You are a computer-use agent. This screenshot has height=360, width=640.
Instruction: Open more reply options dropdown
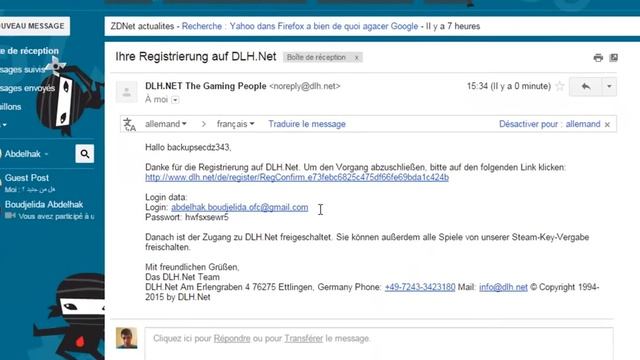coord(609,87)
